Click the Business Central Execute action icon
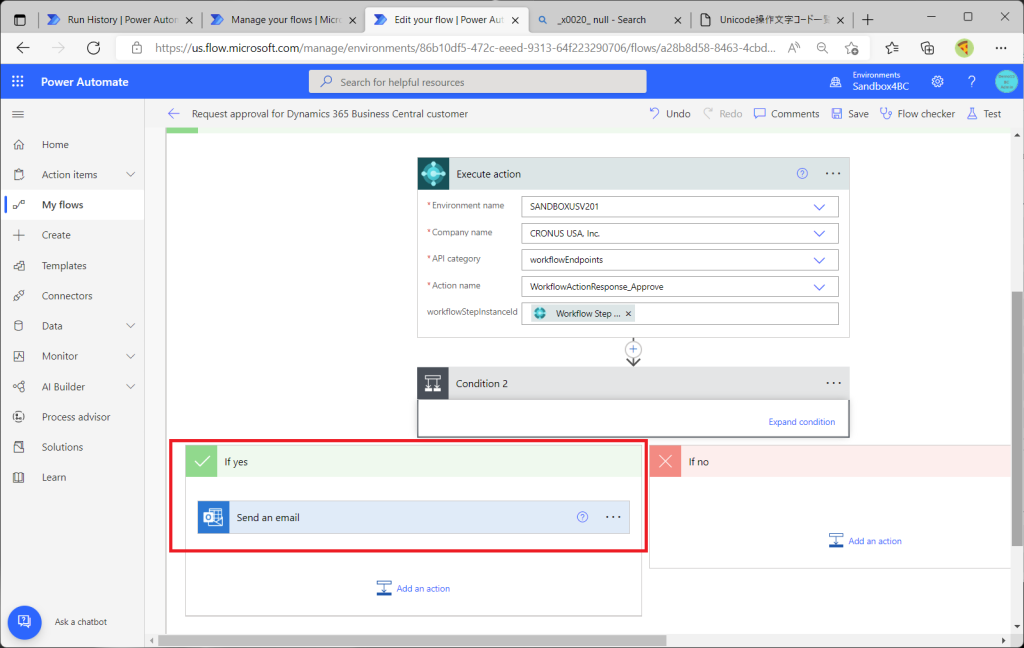Viewport: 1024px width, 648px height. click(x=434, y=174)
